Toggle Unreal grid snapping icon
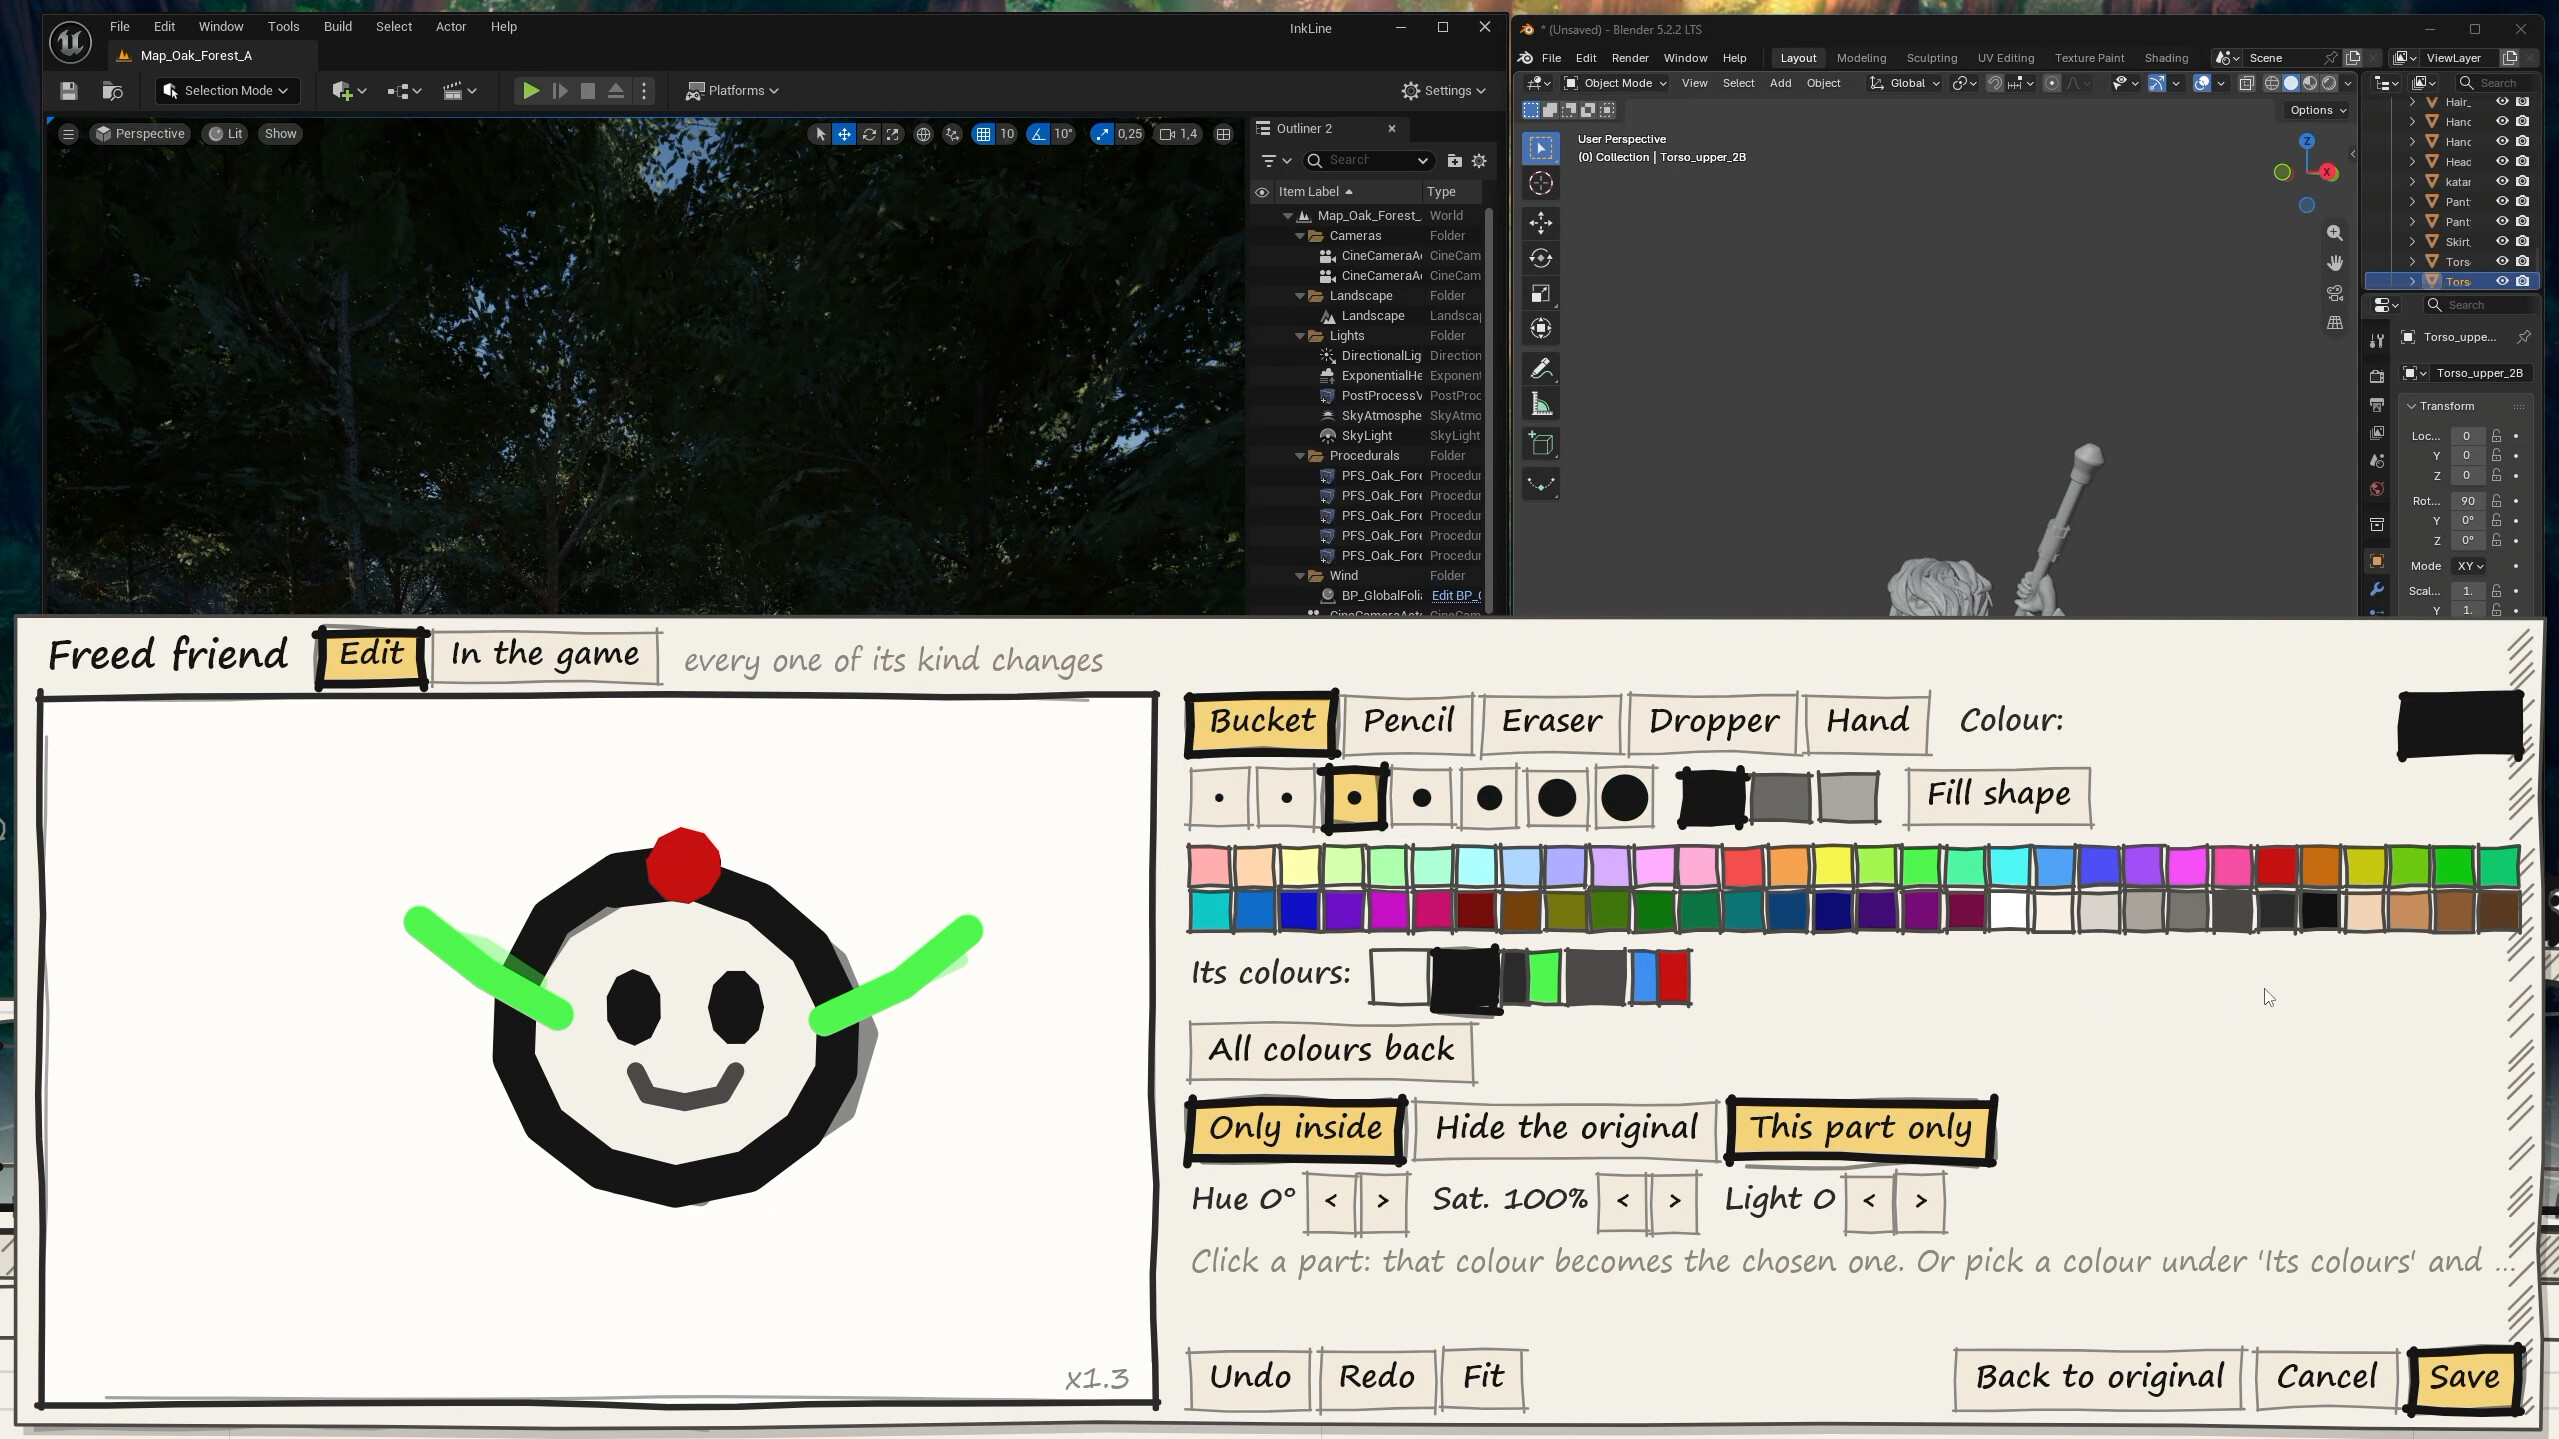 (x=984, y=134)
